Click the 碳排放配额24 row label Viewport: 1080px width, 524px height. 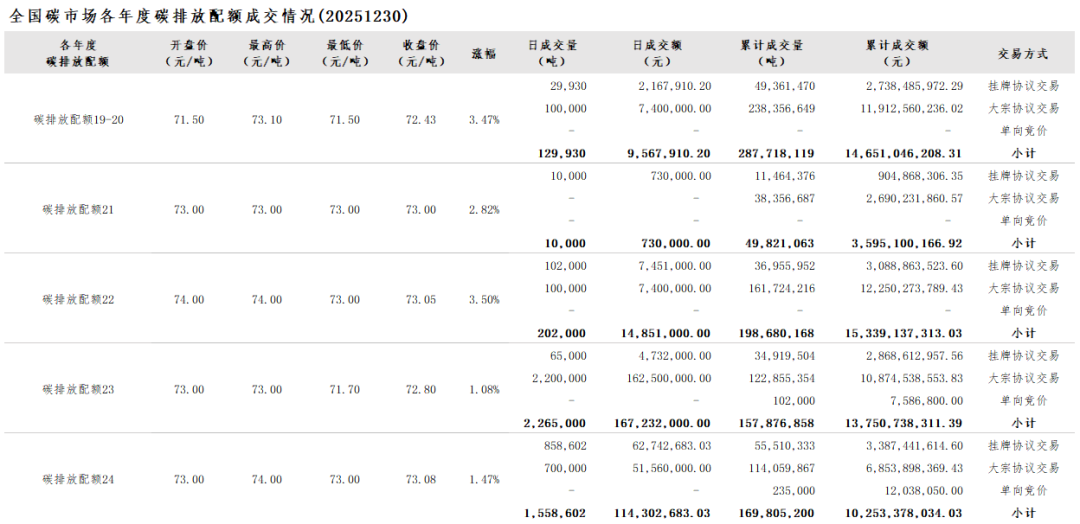coord(79,480)
